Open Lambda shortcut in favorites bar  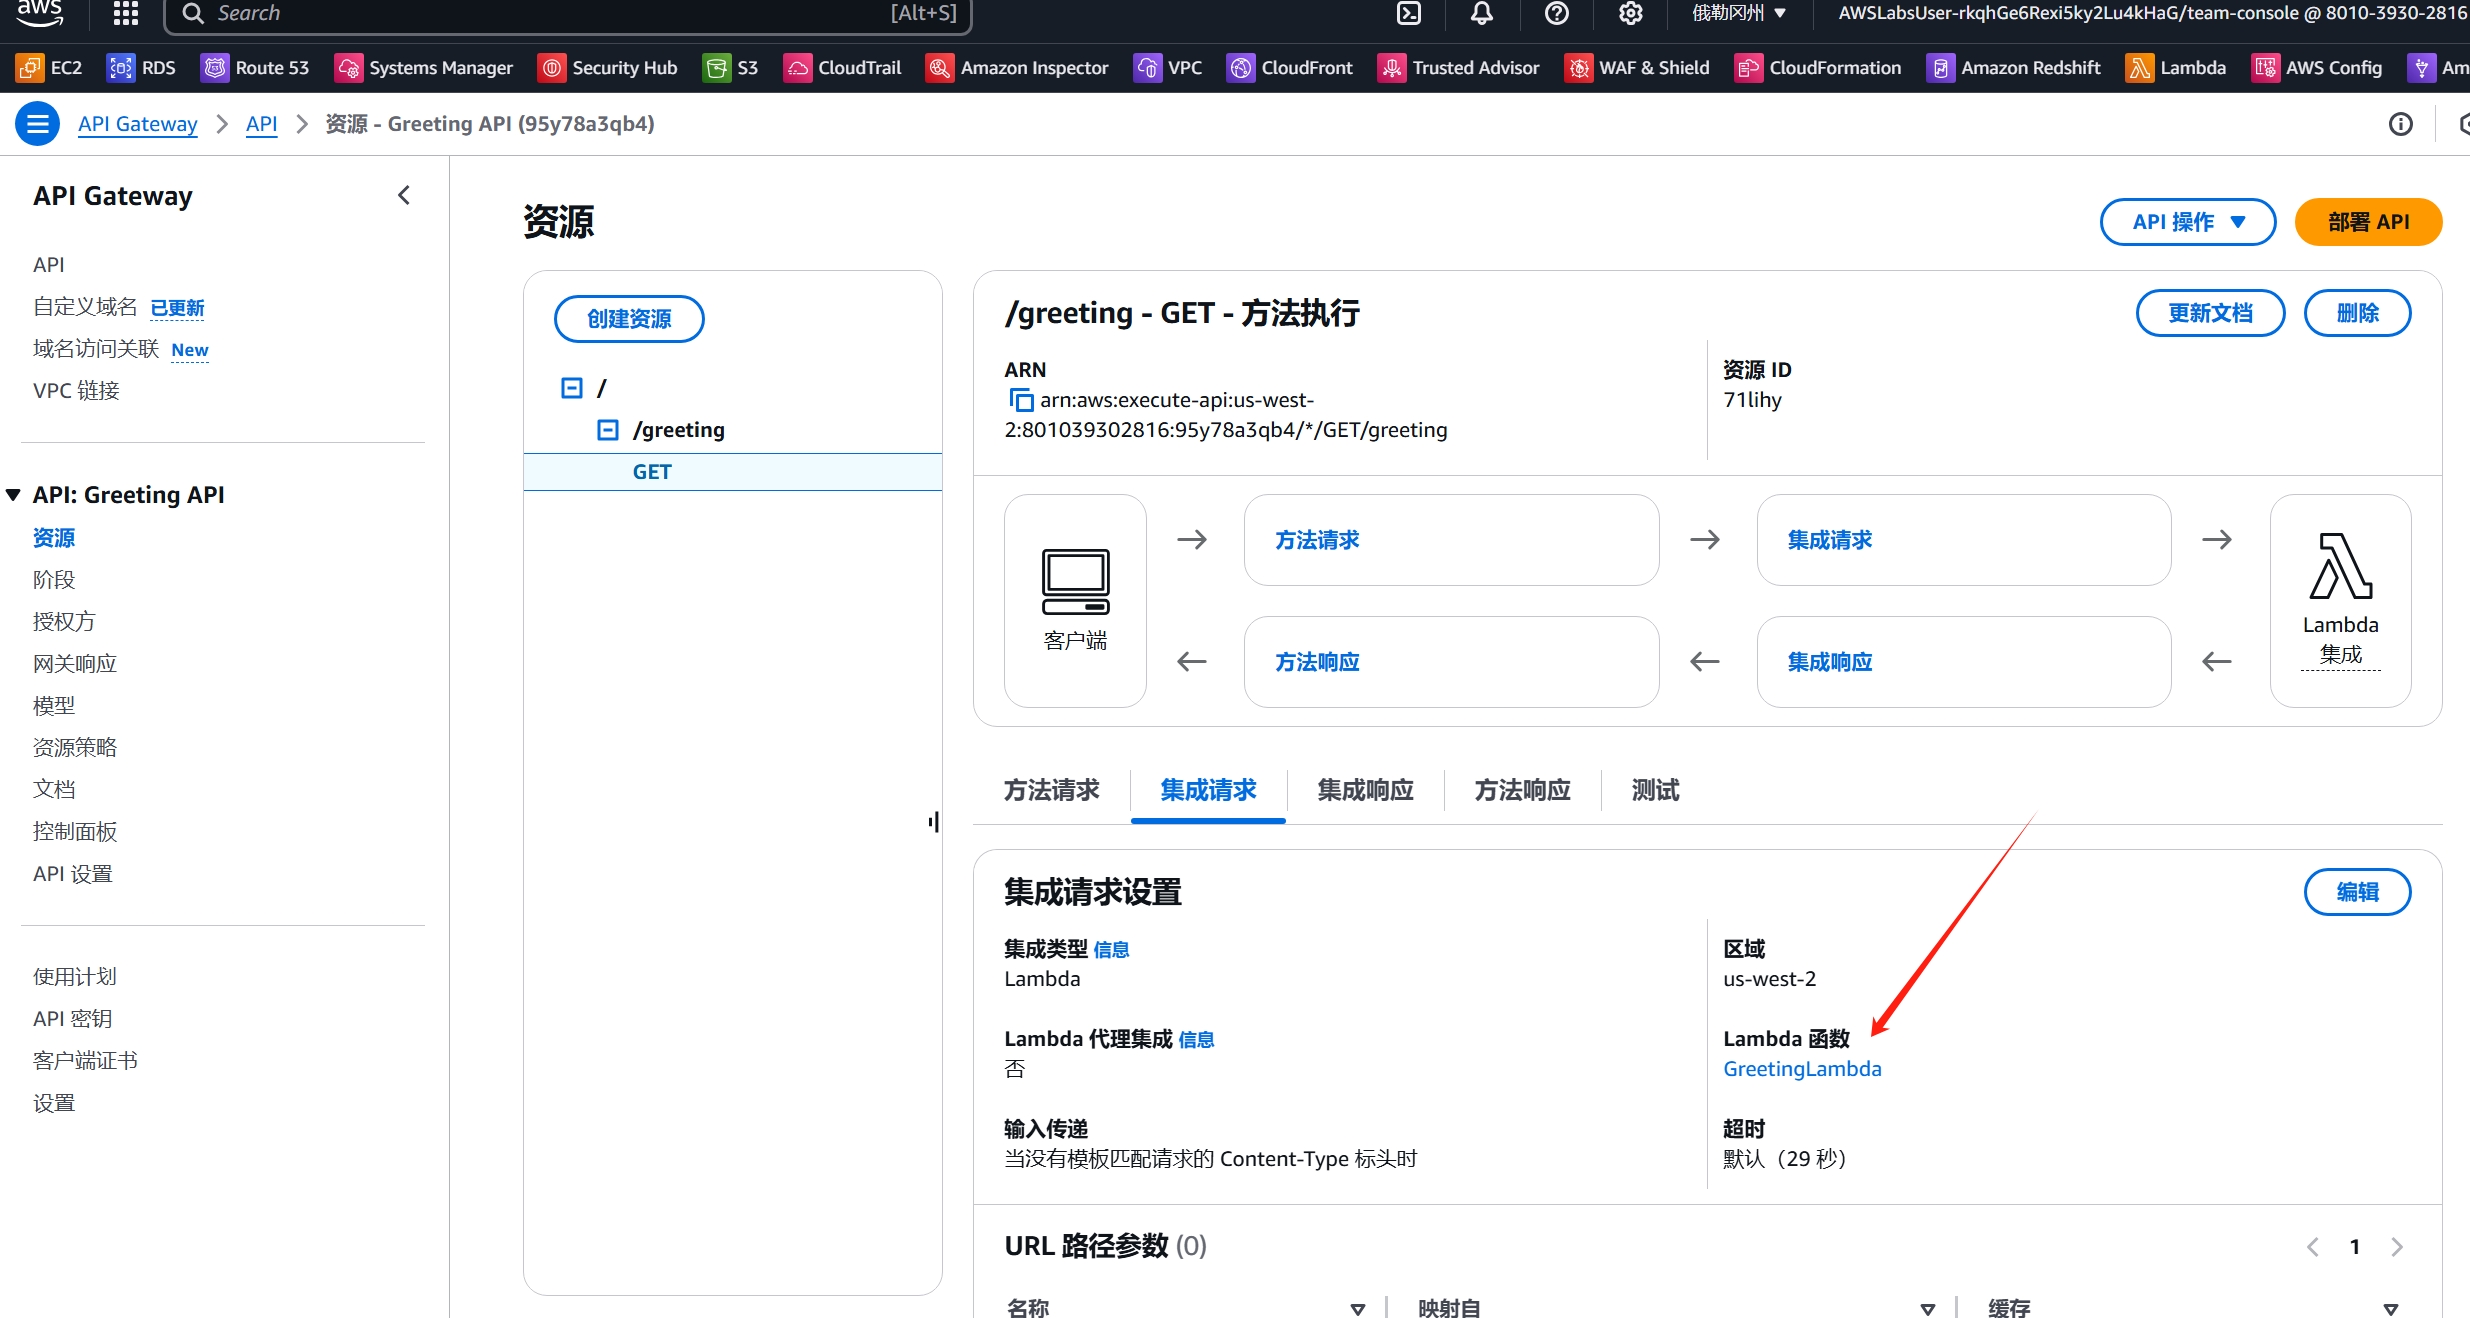[x=2176, y=67]
